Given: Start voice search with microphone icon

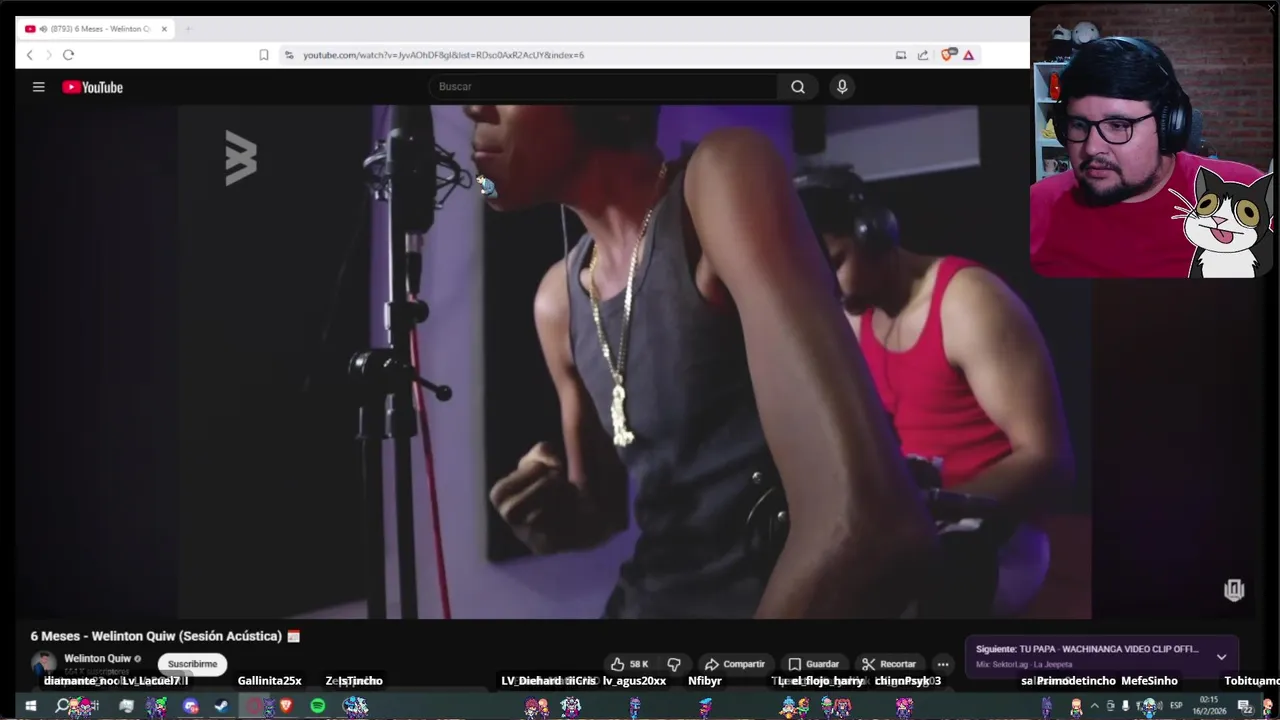Looking at the screenshot, I should pos(842,87).
